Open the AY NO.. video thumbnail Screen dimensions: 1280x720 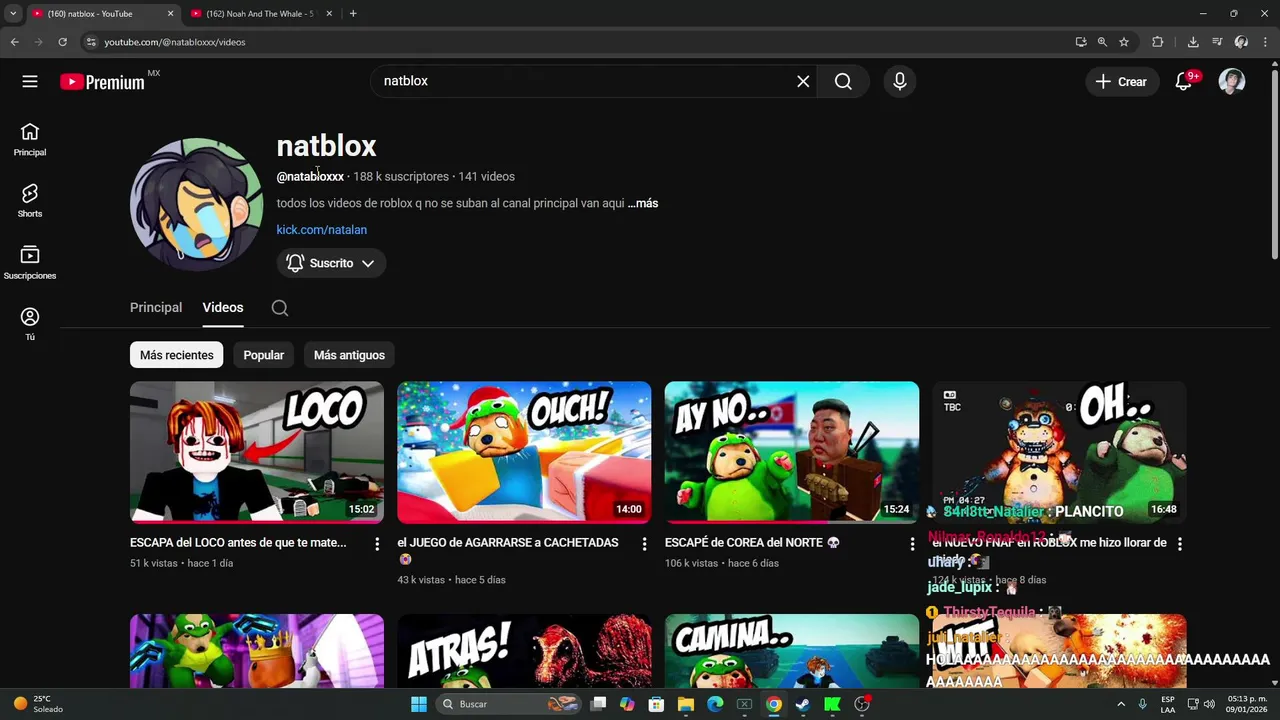(x=792, y=452)
